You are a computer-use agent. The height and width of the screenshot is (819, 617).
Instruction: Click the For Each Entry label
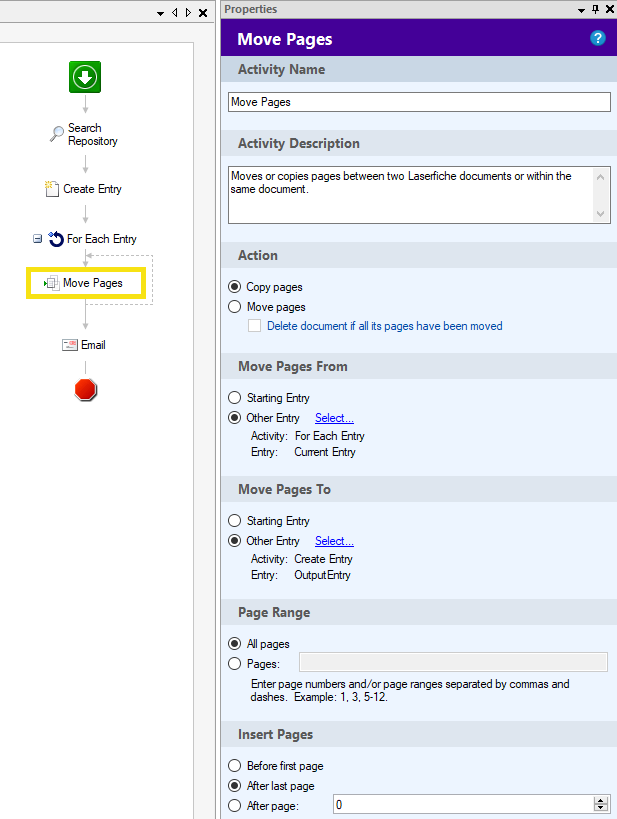tap(102, 239)
